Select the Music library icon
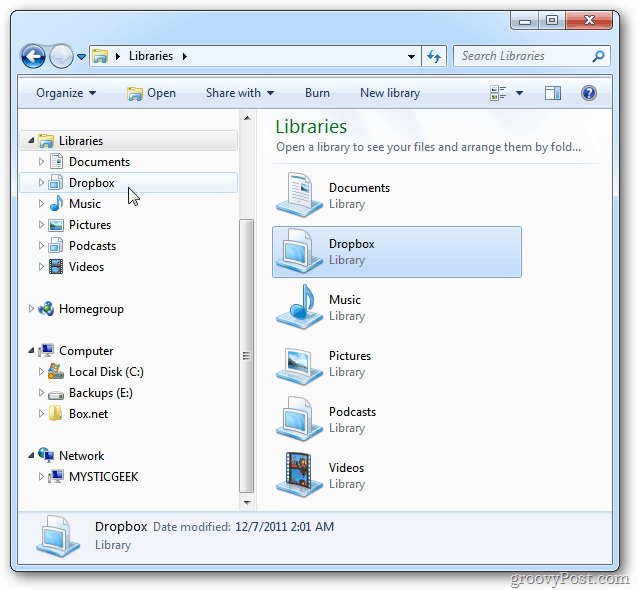The image size is (638, 590). (x=299, y=307)
